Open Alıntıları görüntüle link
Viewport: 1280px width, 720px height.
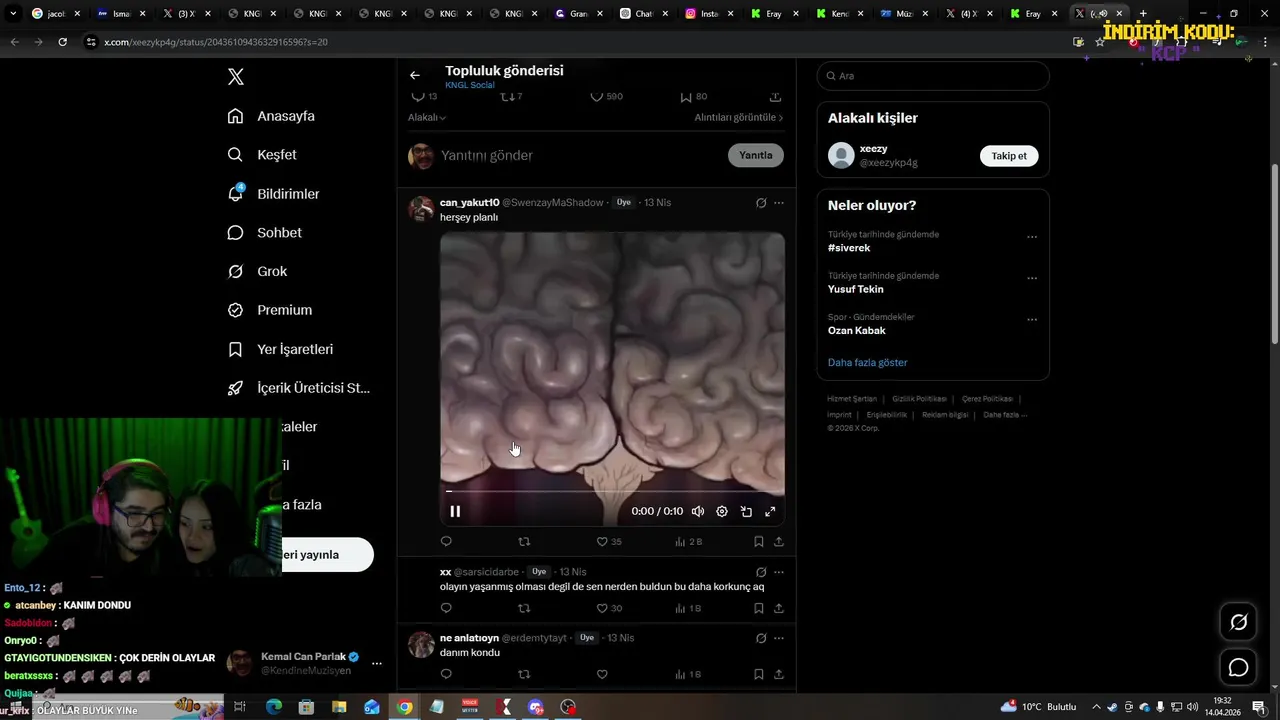click(739, 117)
